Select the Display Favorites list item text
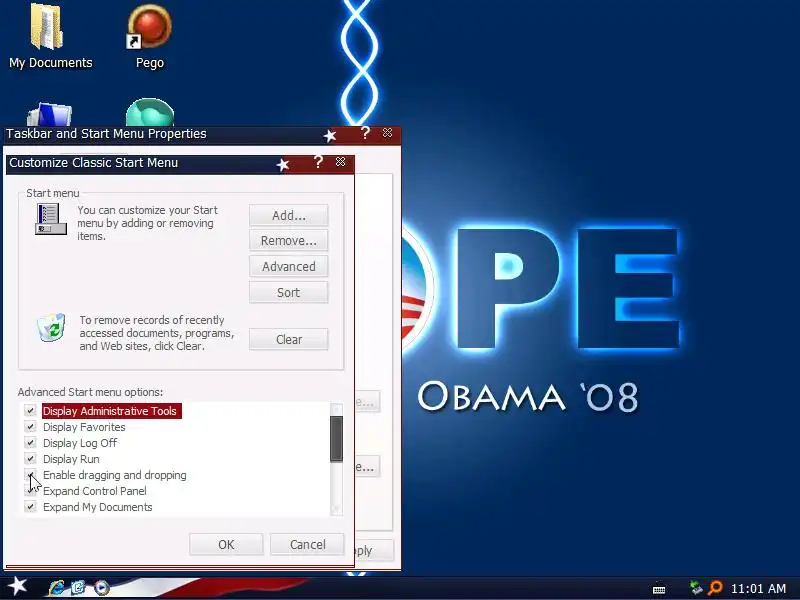Image resolution: width=800 pixels, height=600 pixels. 84,427
